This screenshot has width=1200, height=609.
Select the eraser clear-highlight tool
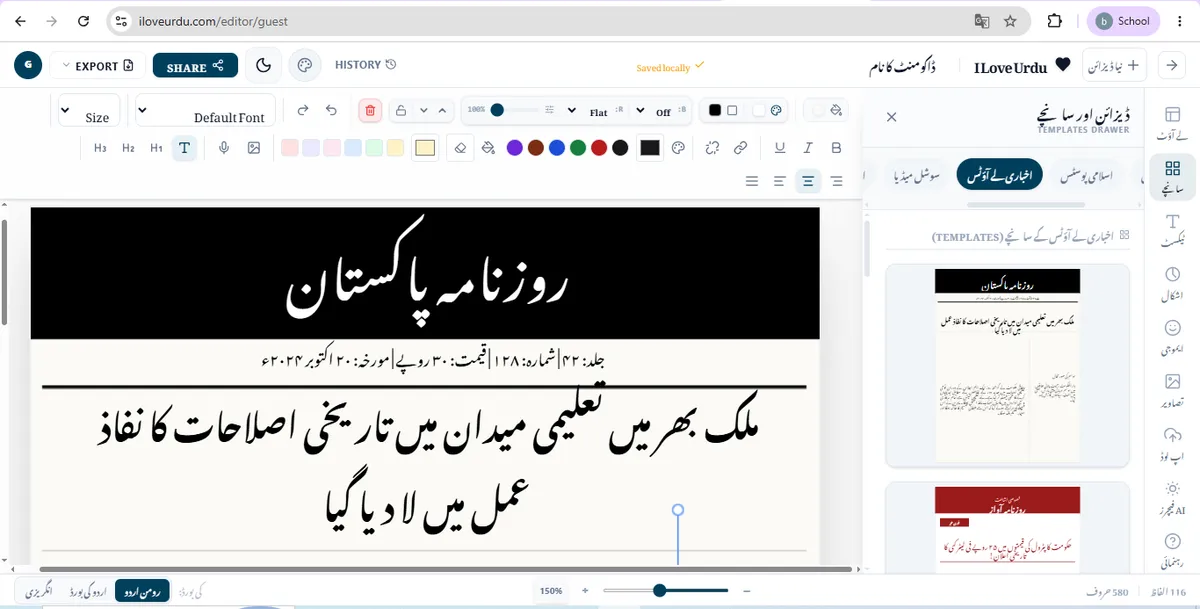click(x=460, y=148)
